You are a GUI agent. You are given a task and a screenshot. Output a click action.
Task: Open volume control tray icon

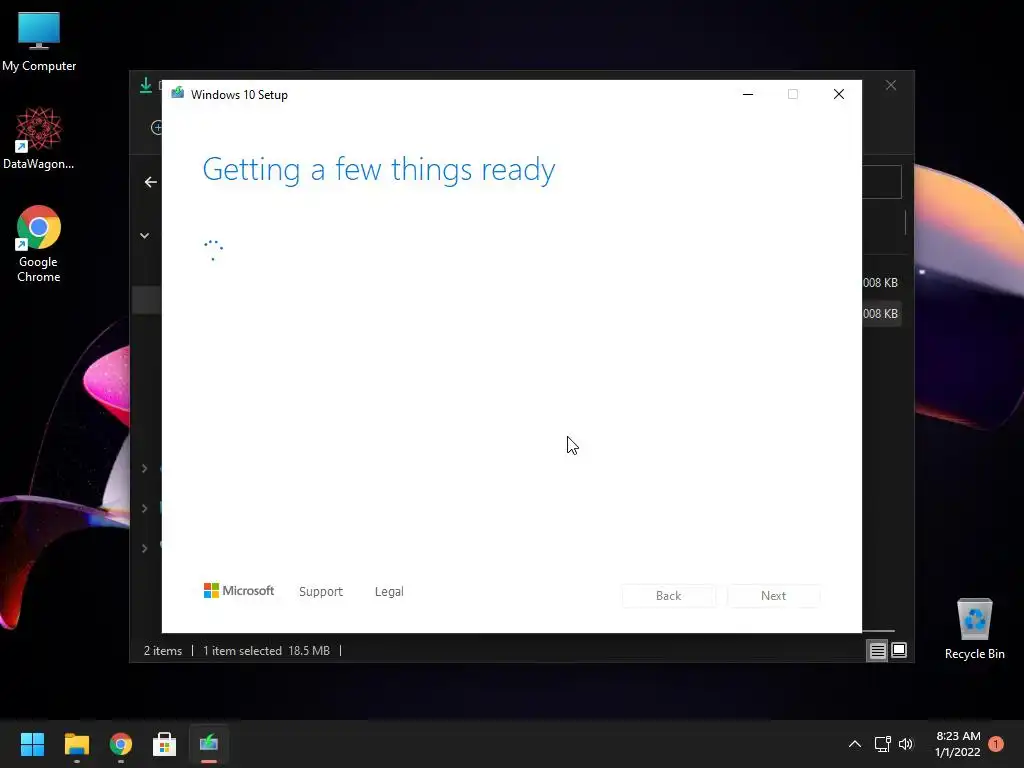click(x=906, y=744)
